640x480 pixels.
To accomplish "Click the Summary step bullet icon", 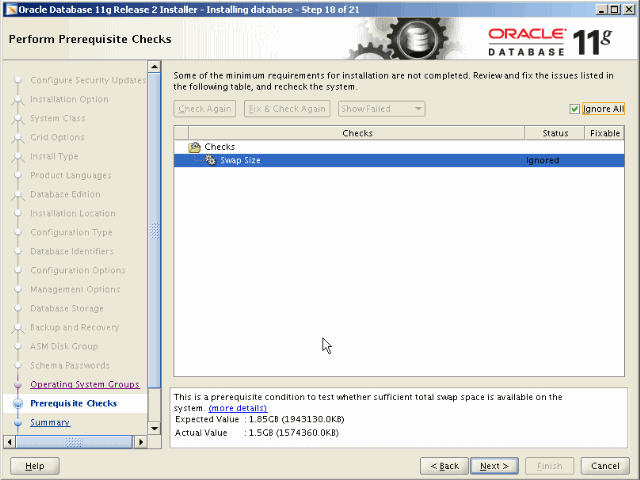I will [x=18, y=422].
